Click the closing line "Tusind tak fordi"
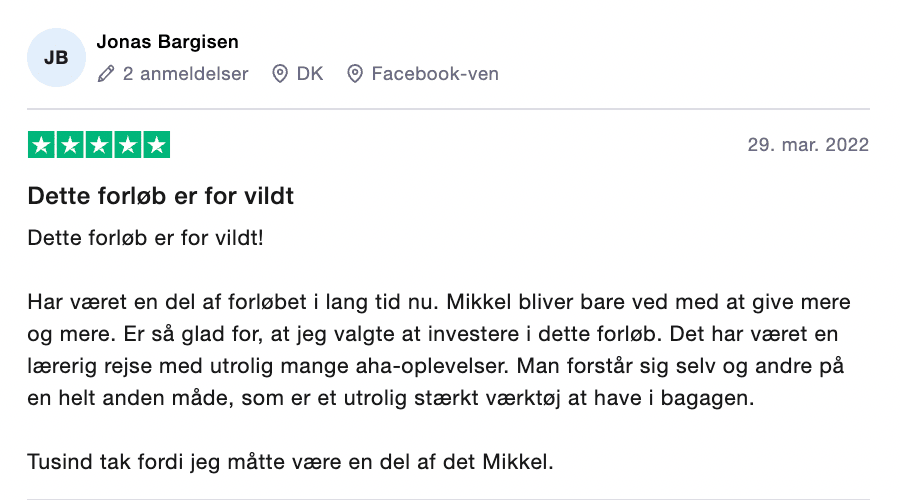The width and height of the screenshot is (900, 500). point(288,462)
